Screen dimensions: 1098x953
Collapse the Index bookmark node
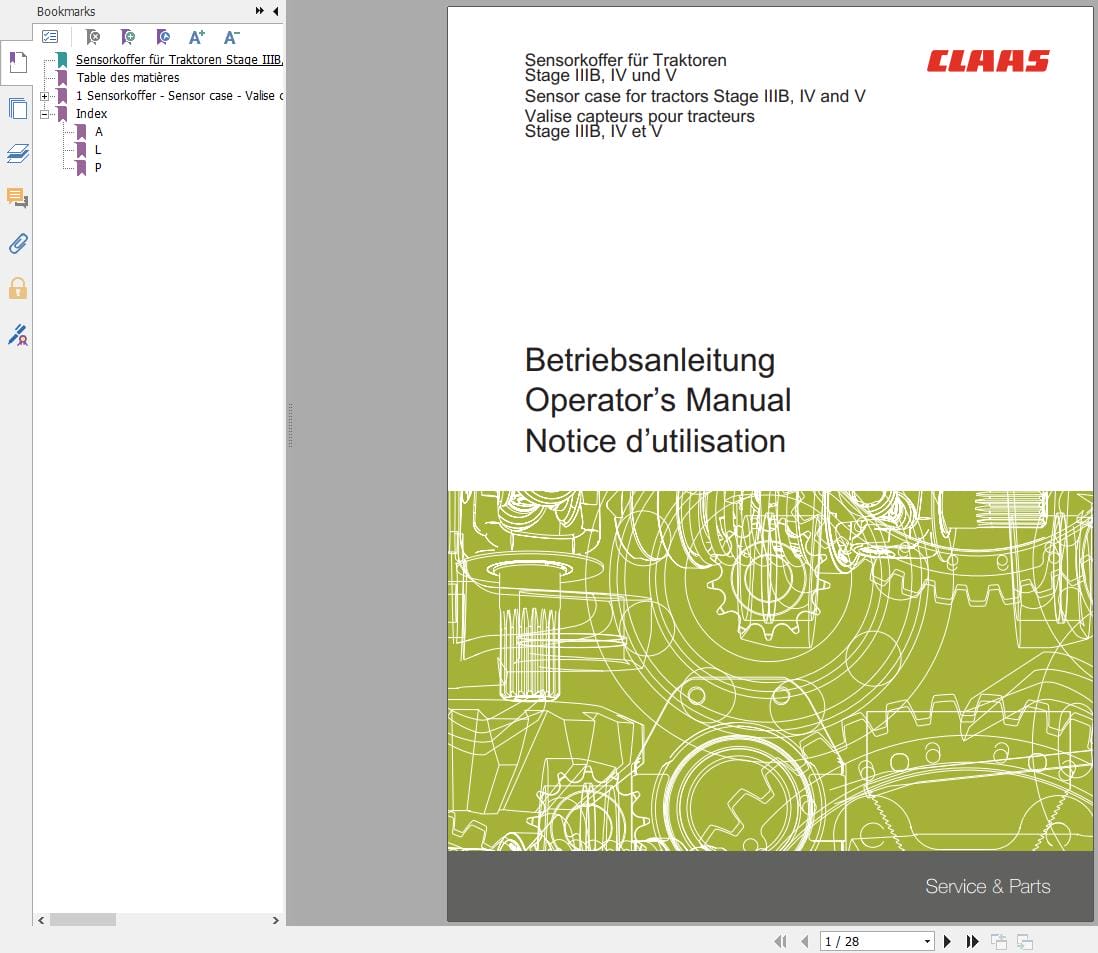click(x=45, y=114)
